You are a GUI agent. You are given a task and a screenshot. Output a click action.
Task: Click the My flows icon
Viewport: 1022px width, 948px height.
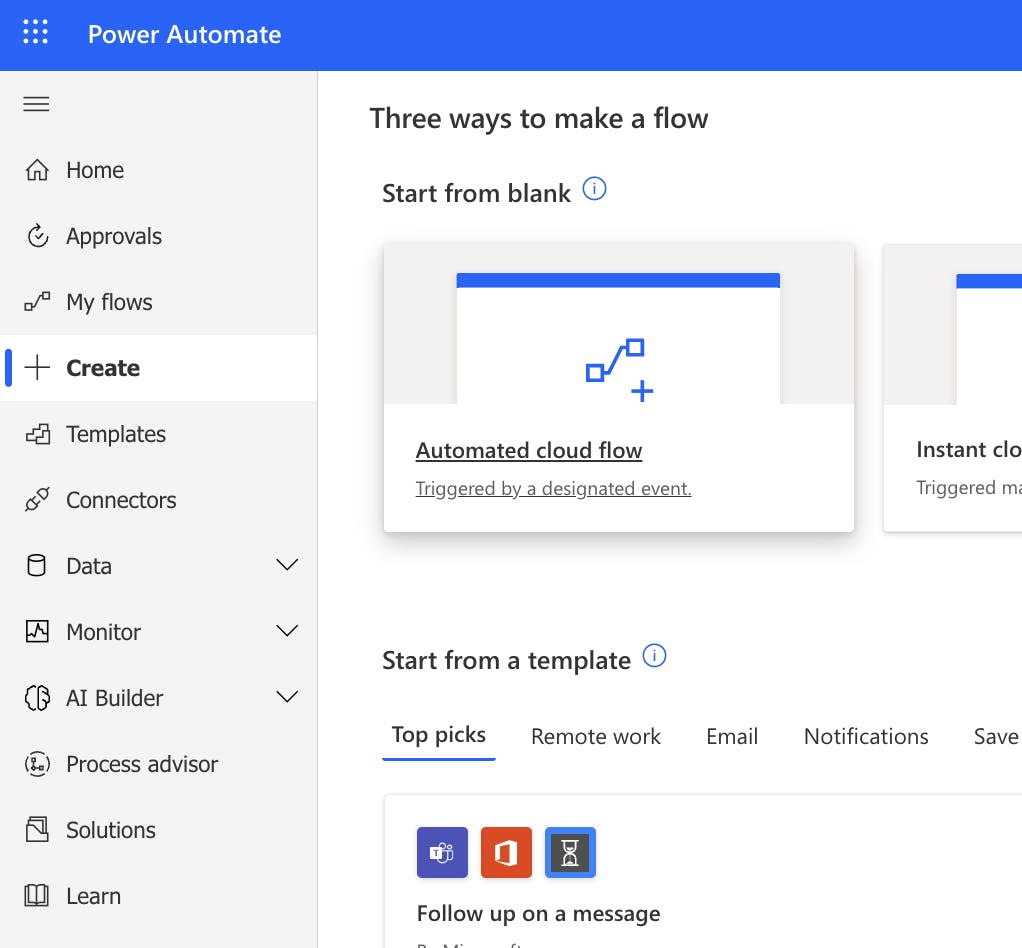(x=37, y=302)
